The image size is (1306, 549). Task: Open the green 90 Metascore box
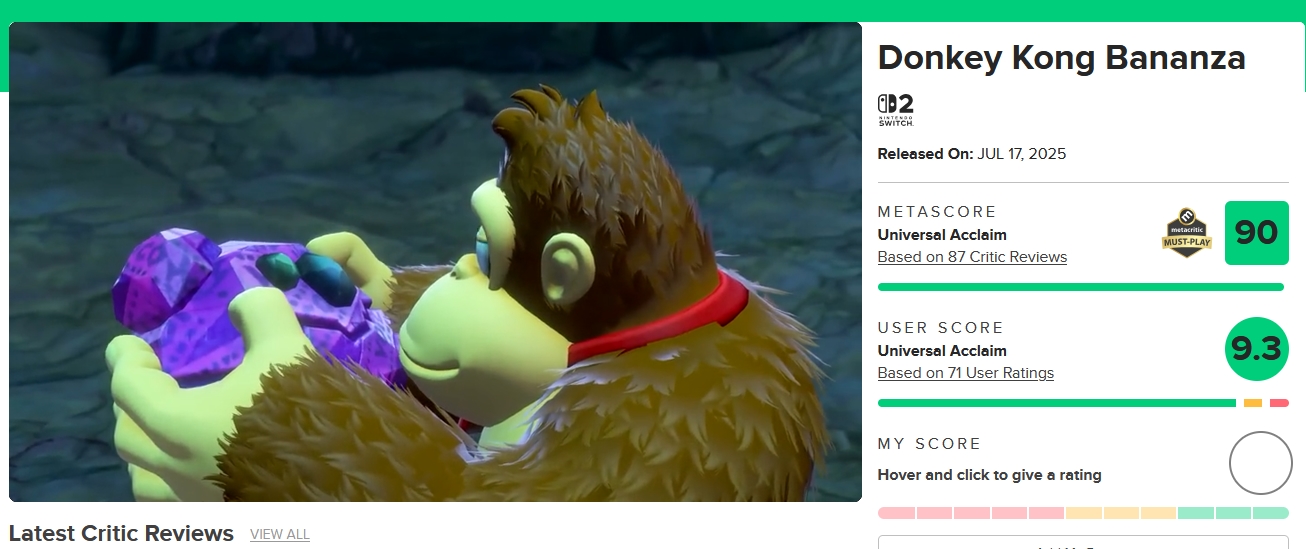(x=1257, y=233)
